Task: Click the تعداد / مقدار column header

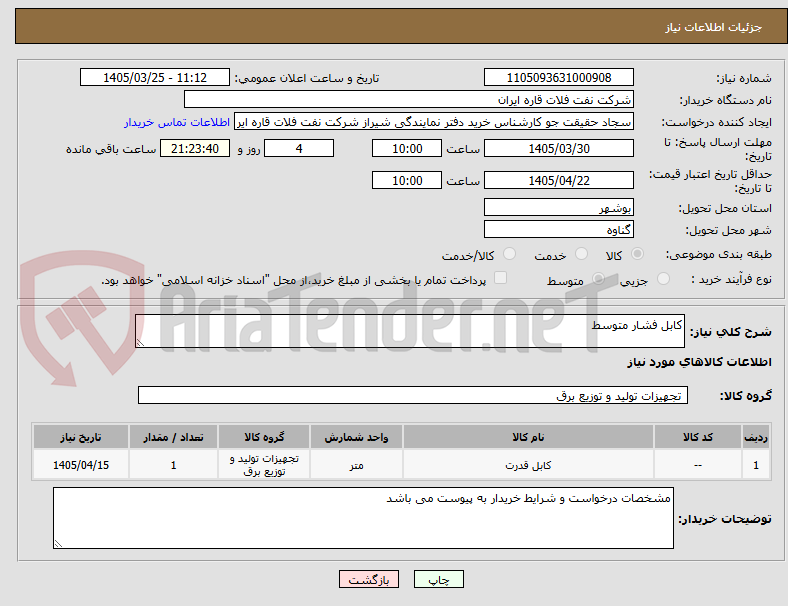Action: coord(173,437)
